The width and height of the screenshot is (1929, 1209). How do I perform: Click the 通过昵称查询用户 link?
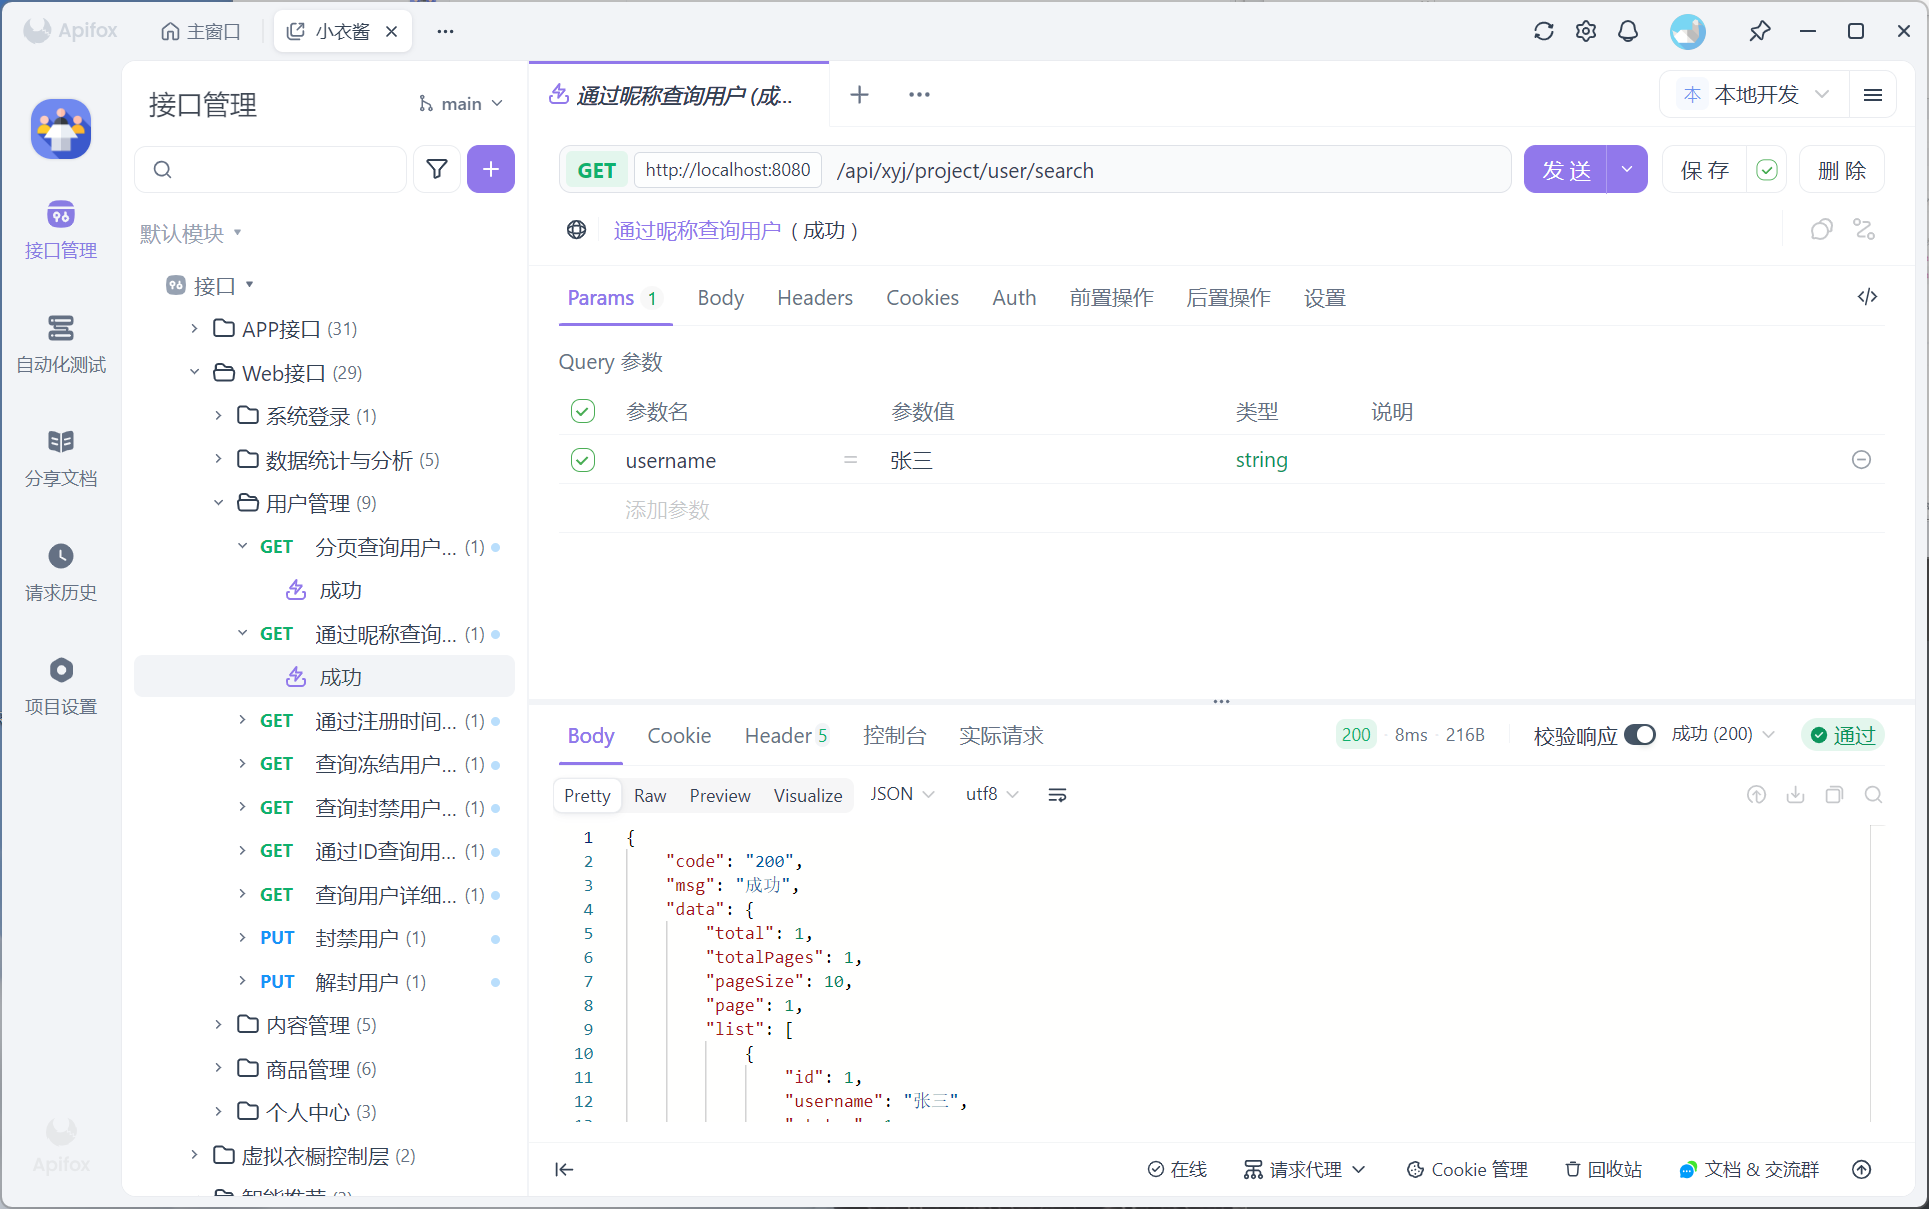click(697, 231)
